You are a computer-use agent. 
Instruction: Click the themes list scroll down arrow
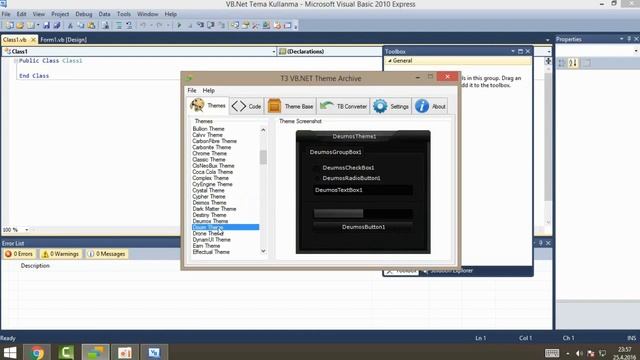263,251
